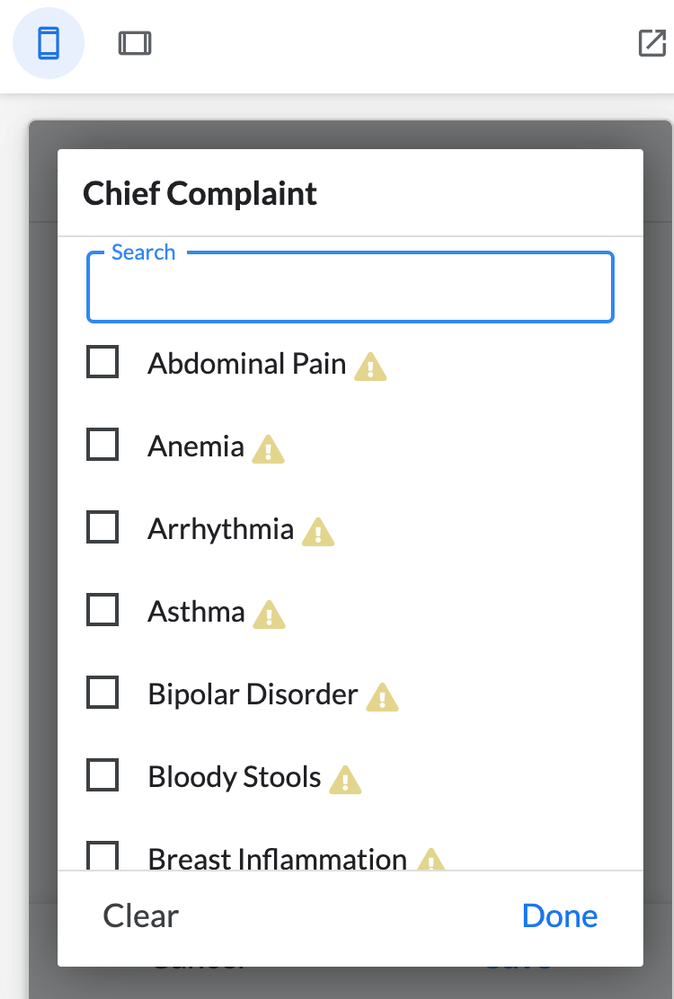Click warning icon beside Anemia

point(268,449)
